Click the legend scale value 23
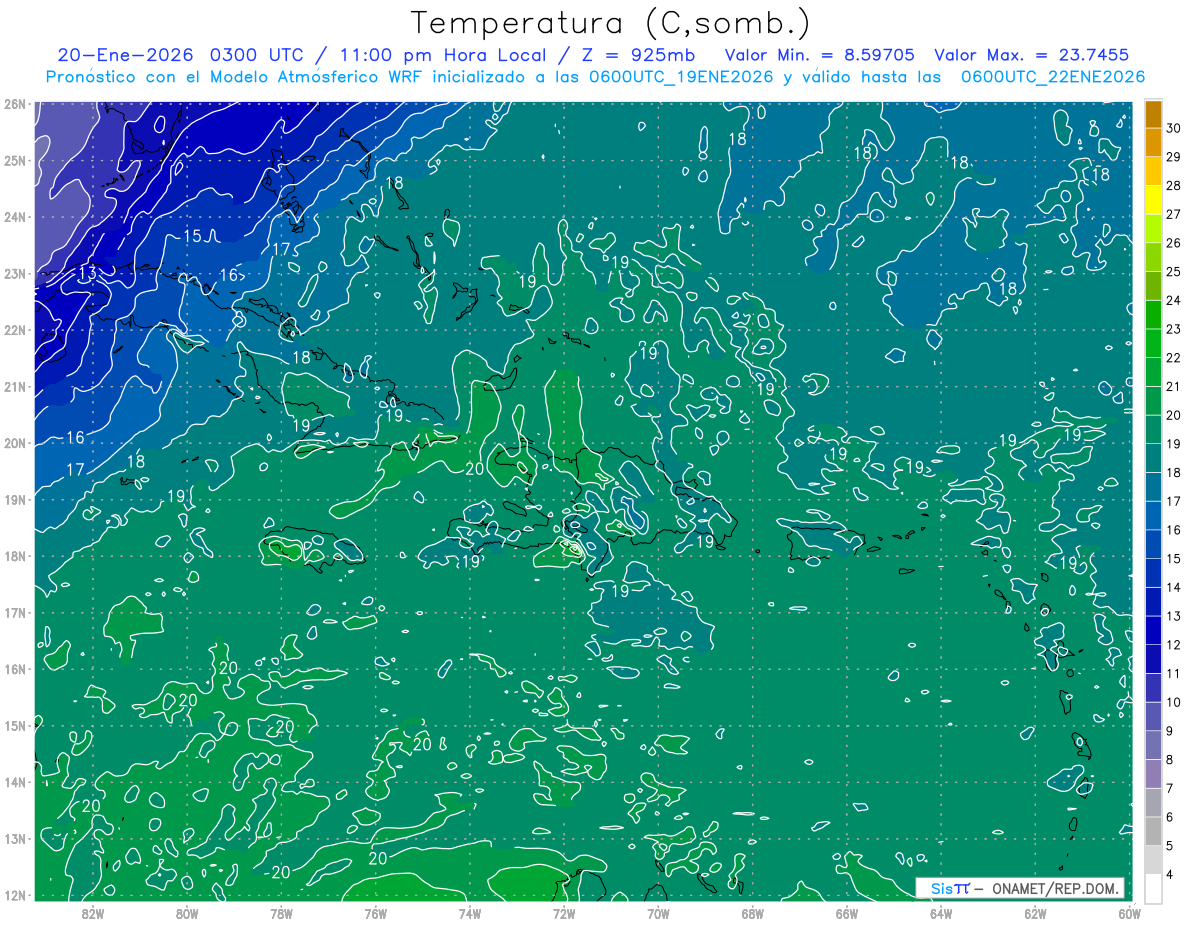Screen dimensions: 1200x927 [x=1174, y=329]
